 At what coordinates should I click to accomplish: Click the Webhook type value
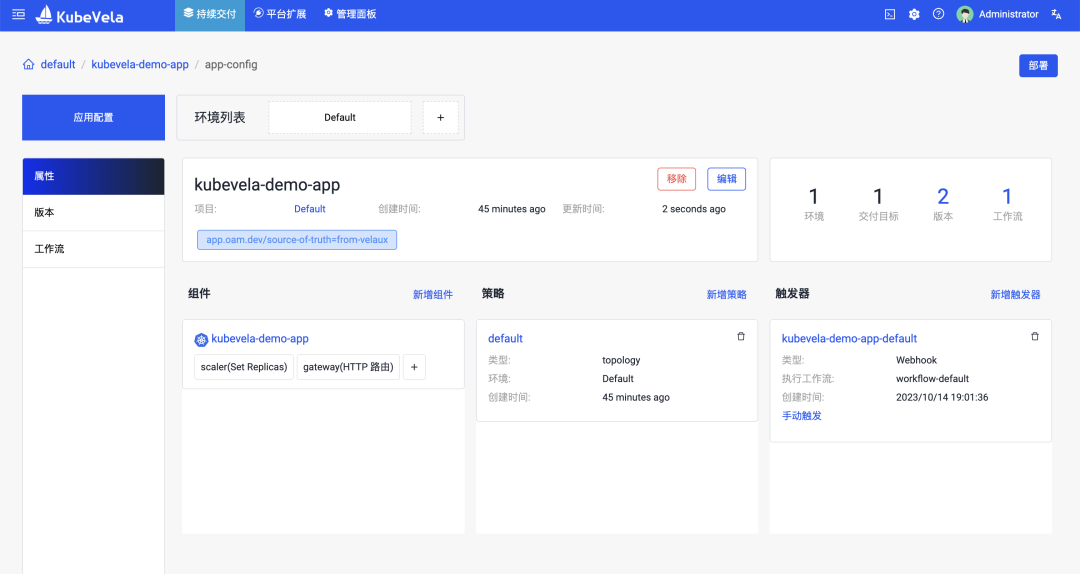click(916, 360)
